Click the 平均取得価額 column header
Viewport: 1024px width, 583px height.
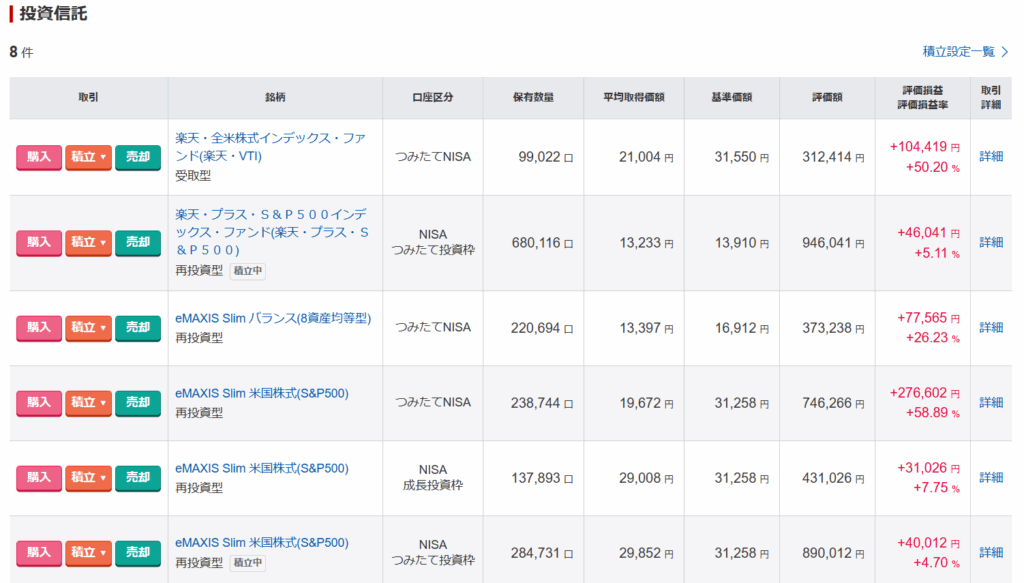click(633, 97)
